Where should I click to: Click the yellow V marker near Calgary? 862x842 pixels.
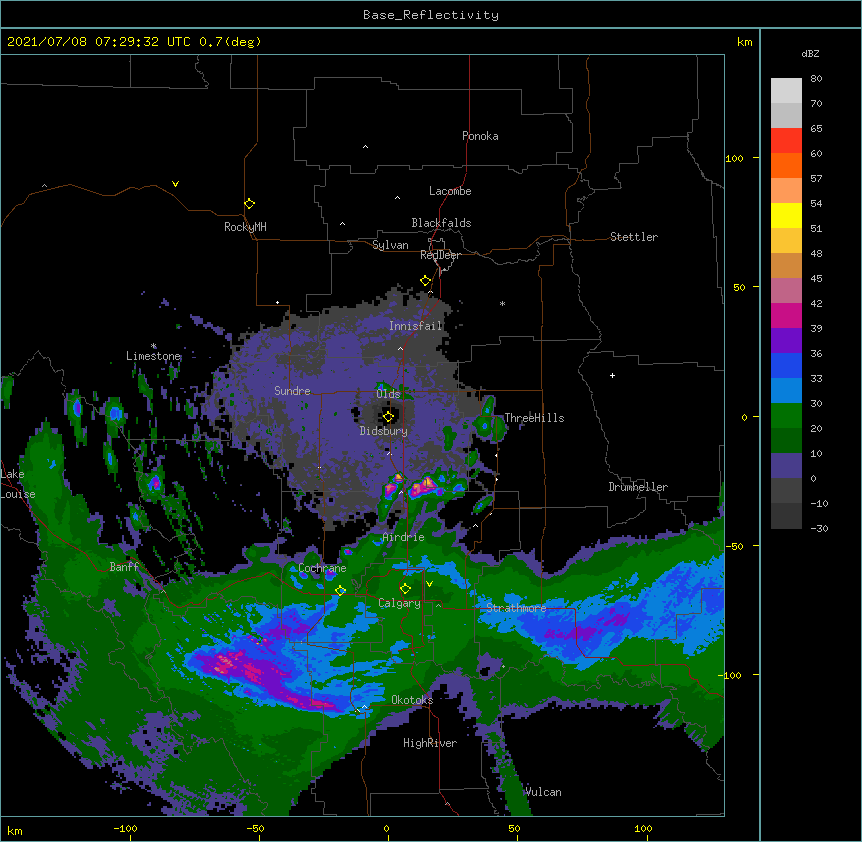(x=429, y=583)
